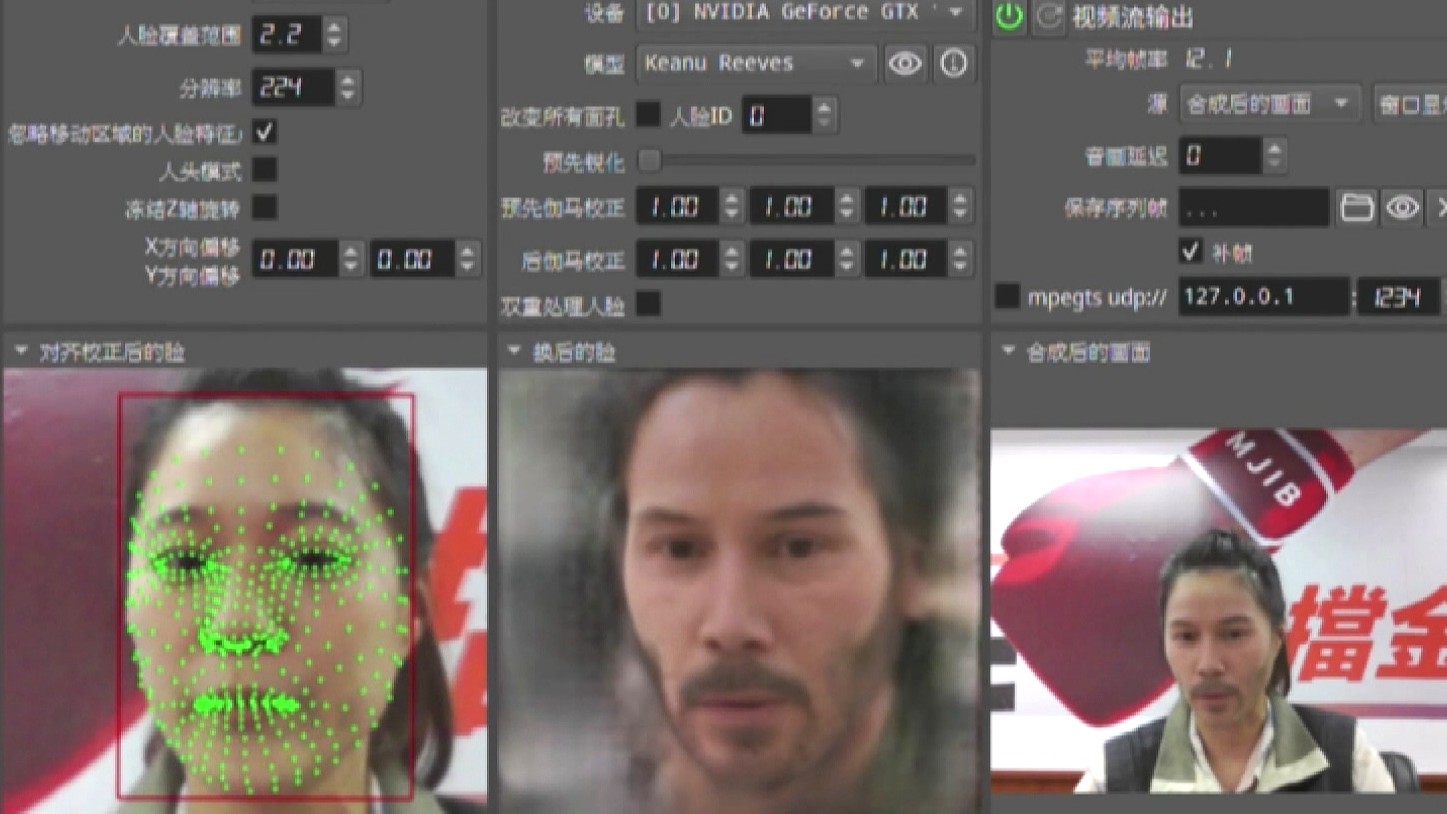Click the 窗口显示 button

(x=1410, y=104)
